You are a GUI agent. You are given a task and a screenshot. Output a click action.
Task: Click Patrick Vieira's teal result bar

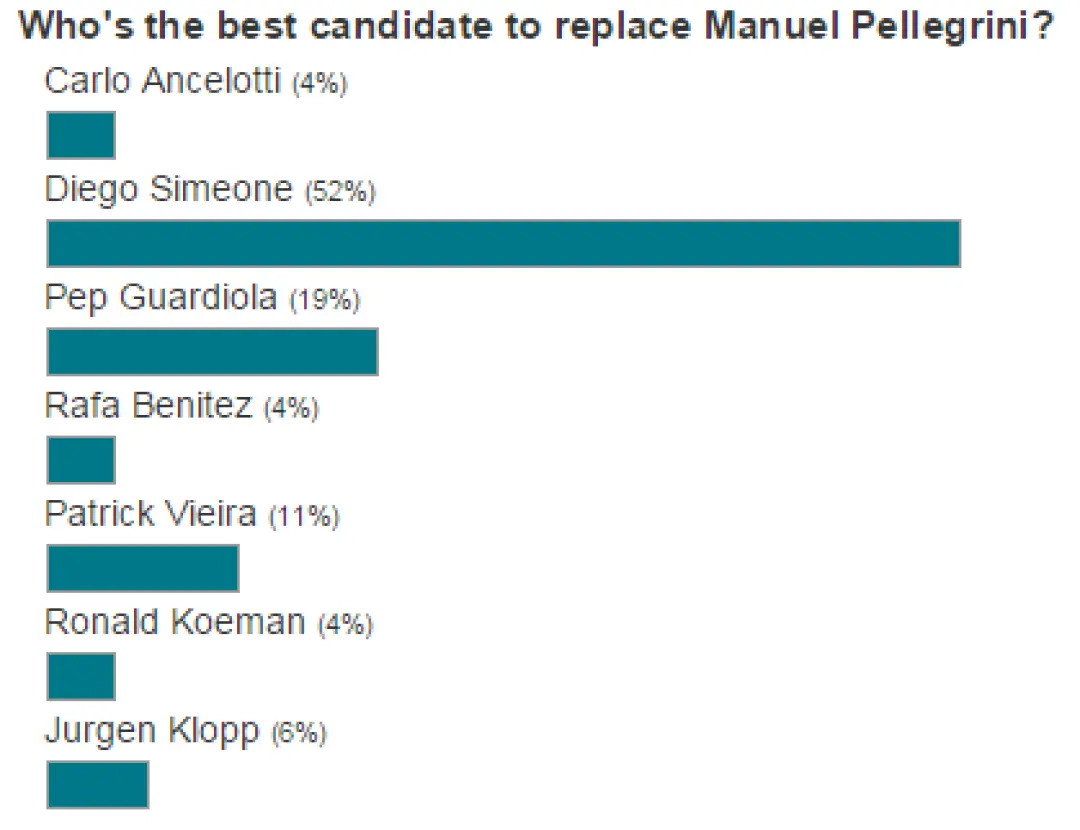tap(143, 568)
